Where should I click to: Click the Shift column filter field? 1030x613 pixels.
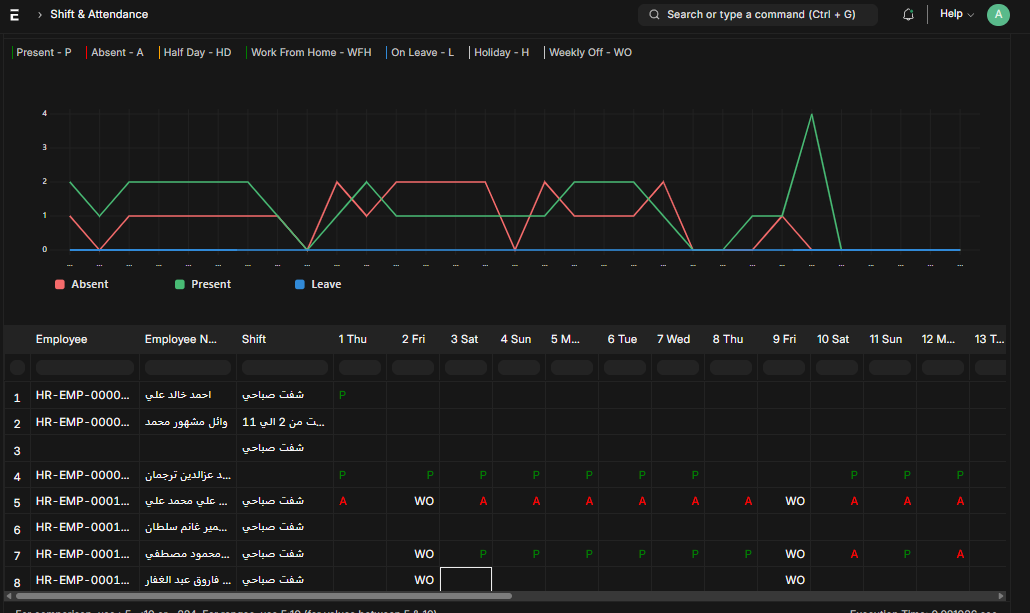click(284, 368)
